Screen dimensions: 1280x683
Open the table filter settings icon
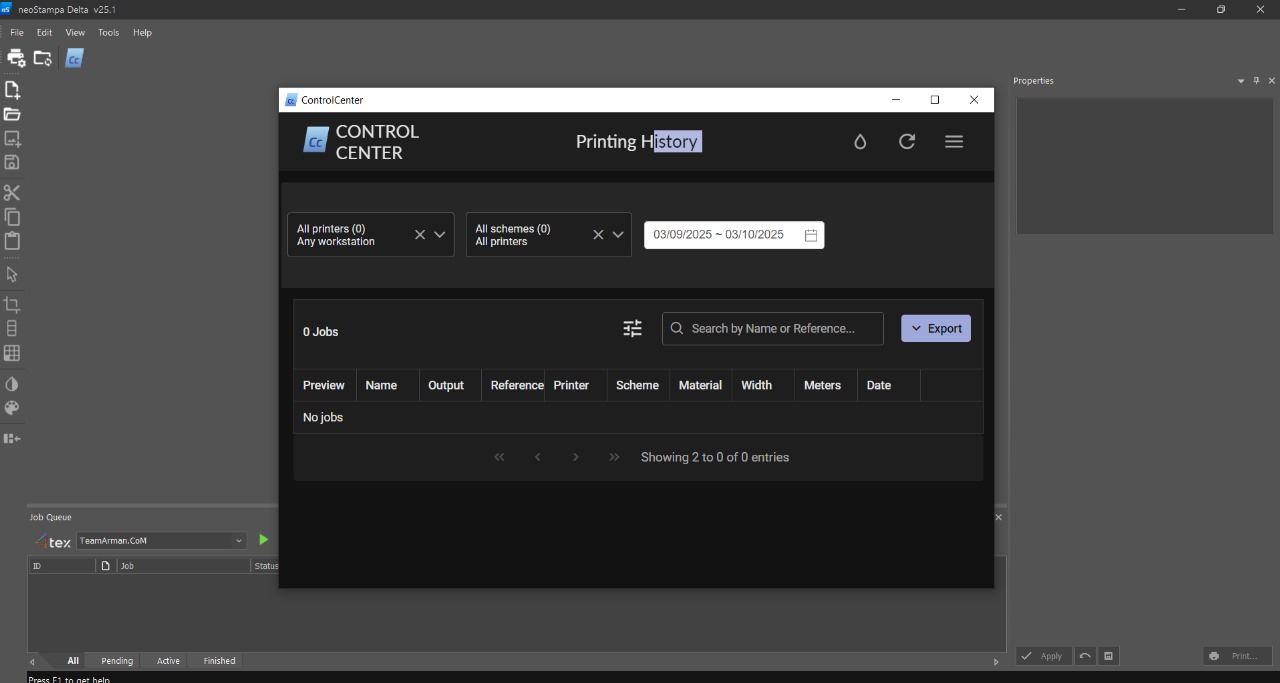(x=632, y=328)
